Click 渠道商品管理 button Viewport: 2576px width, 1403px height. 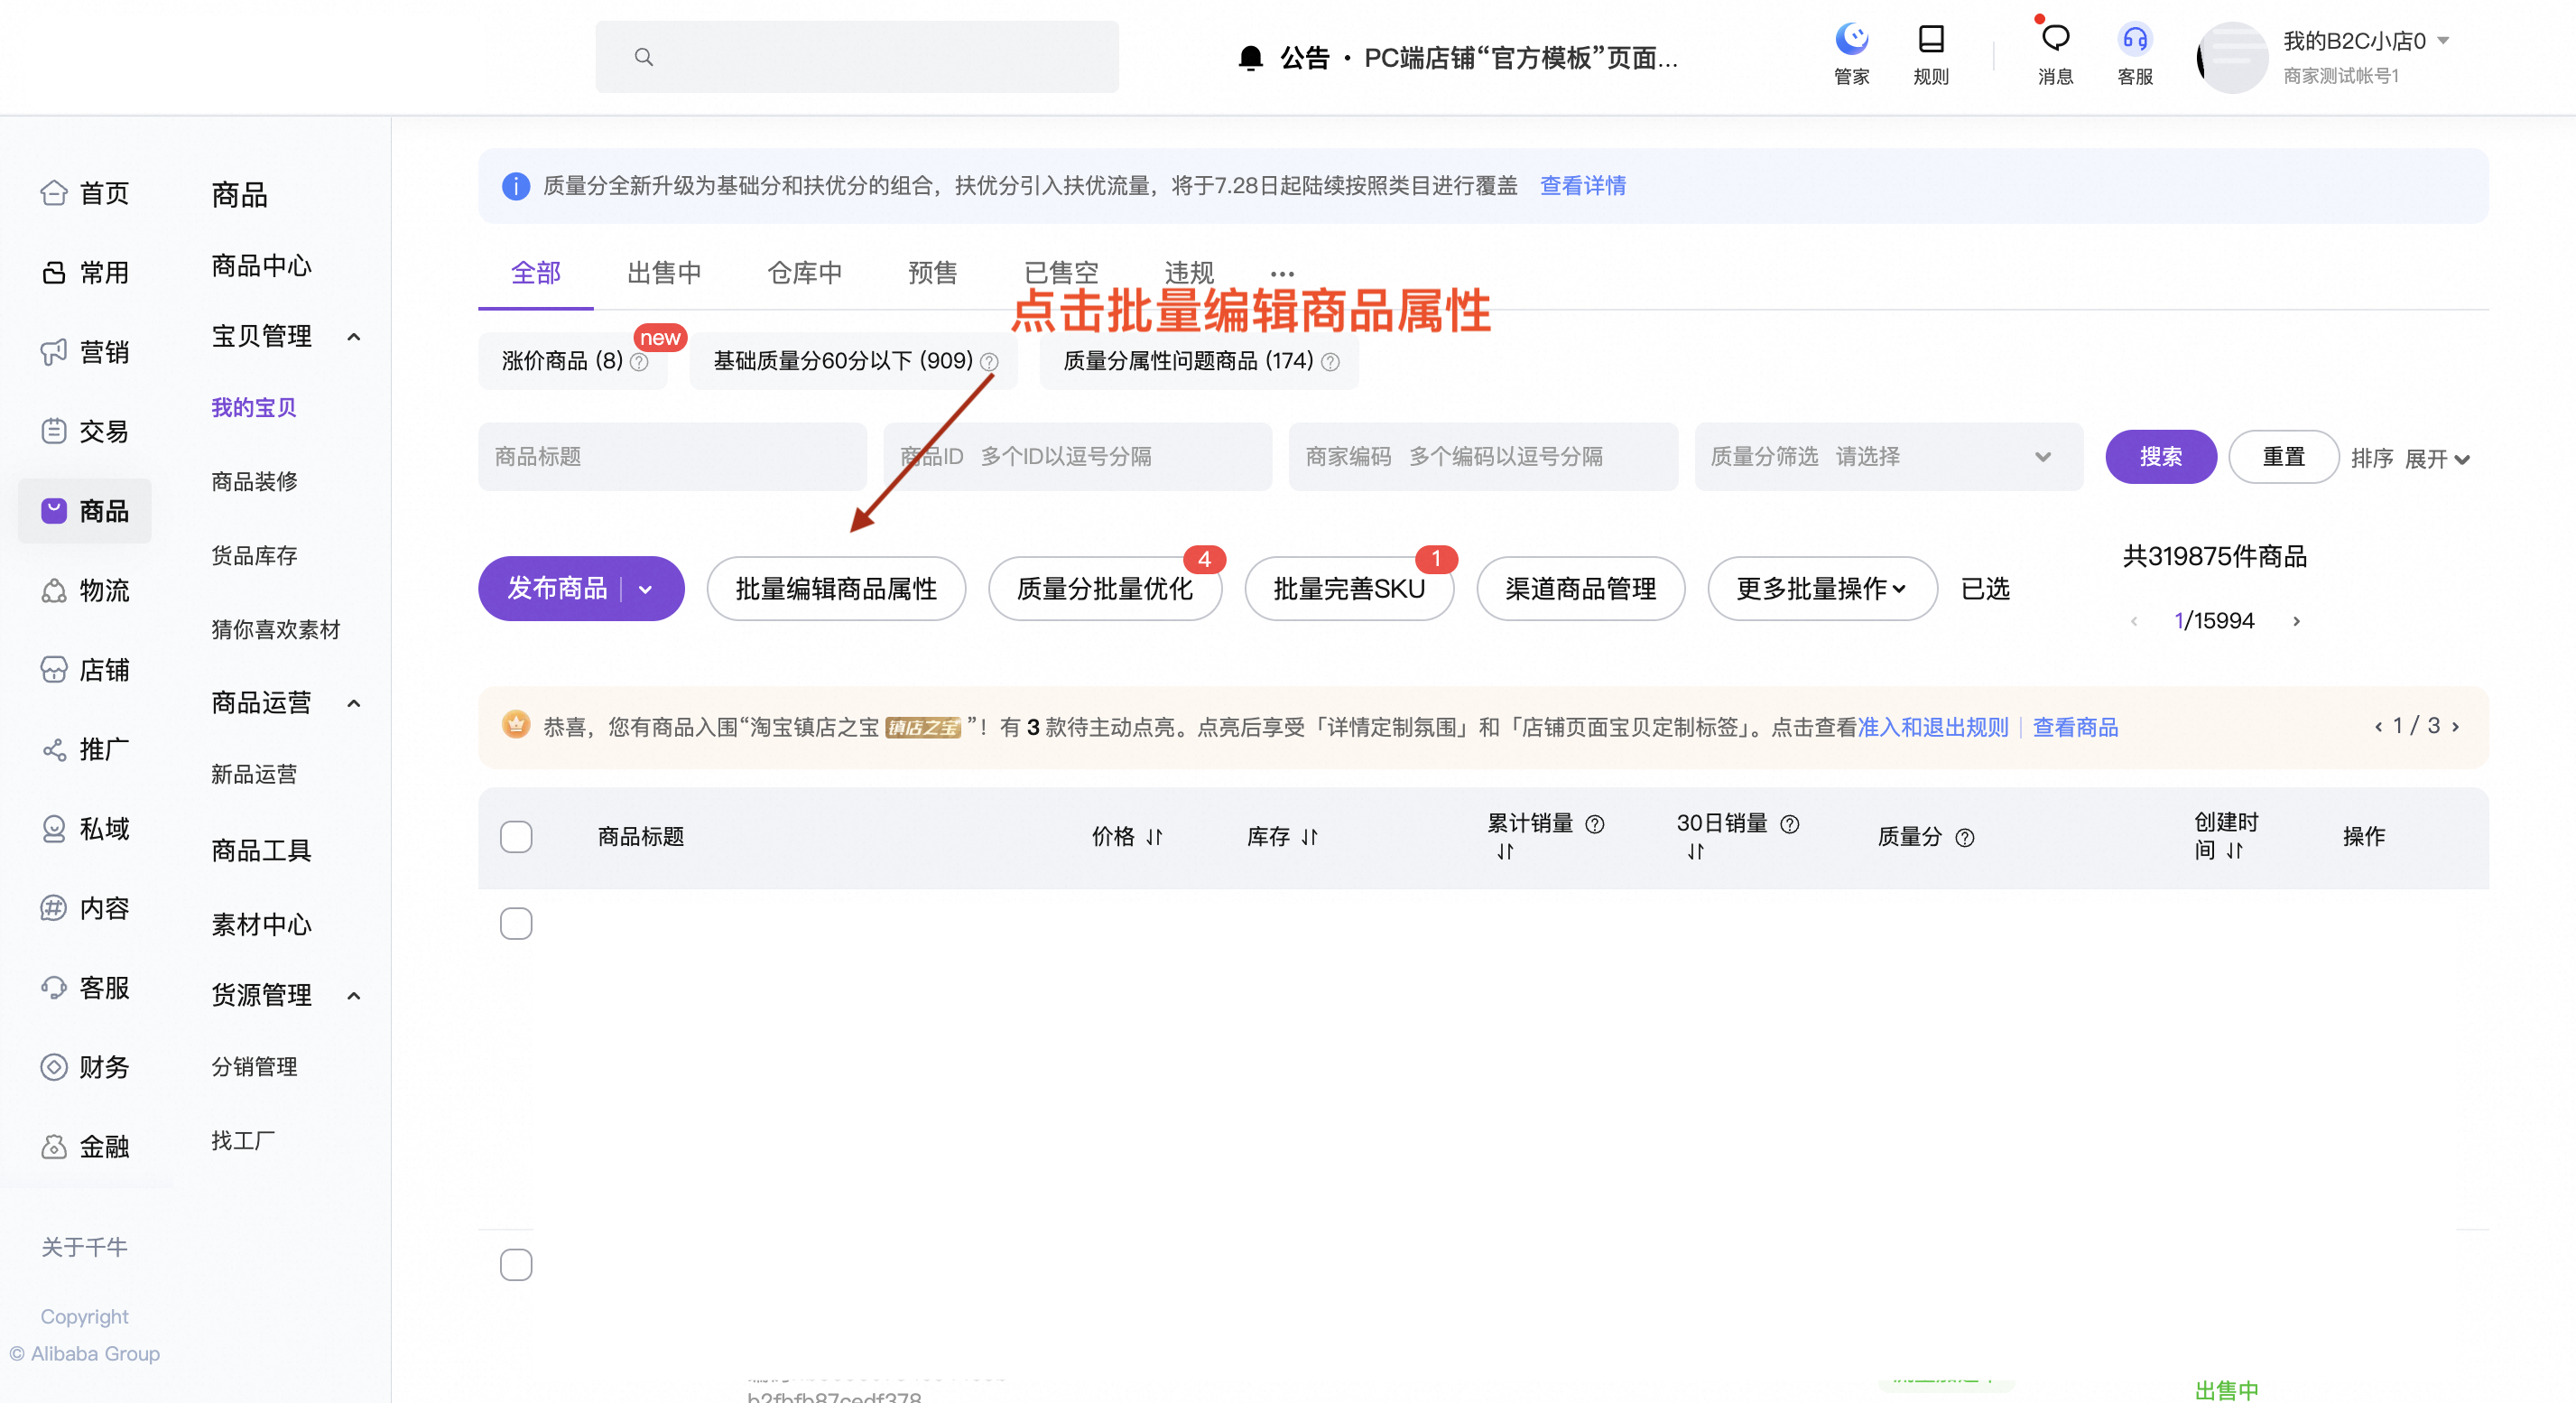tap(1580, 589)
